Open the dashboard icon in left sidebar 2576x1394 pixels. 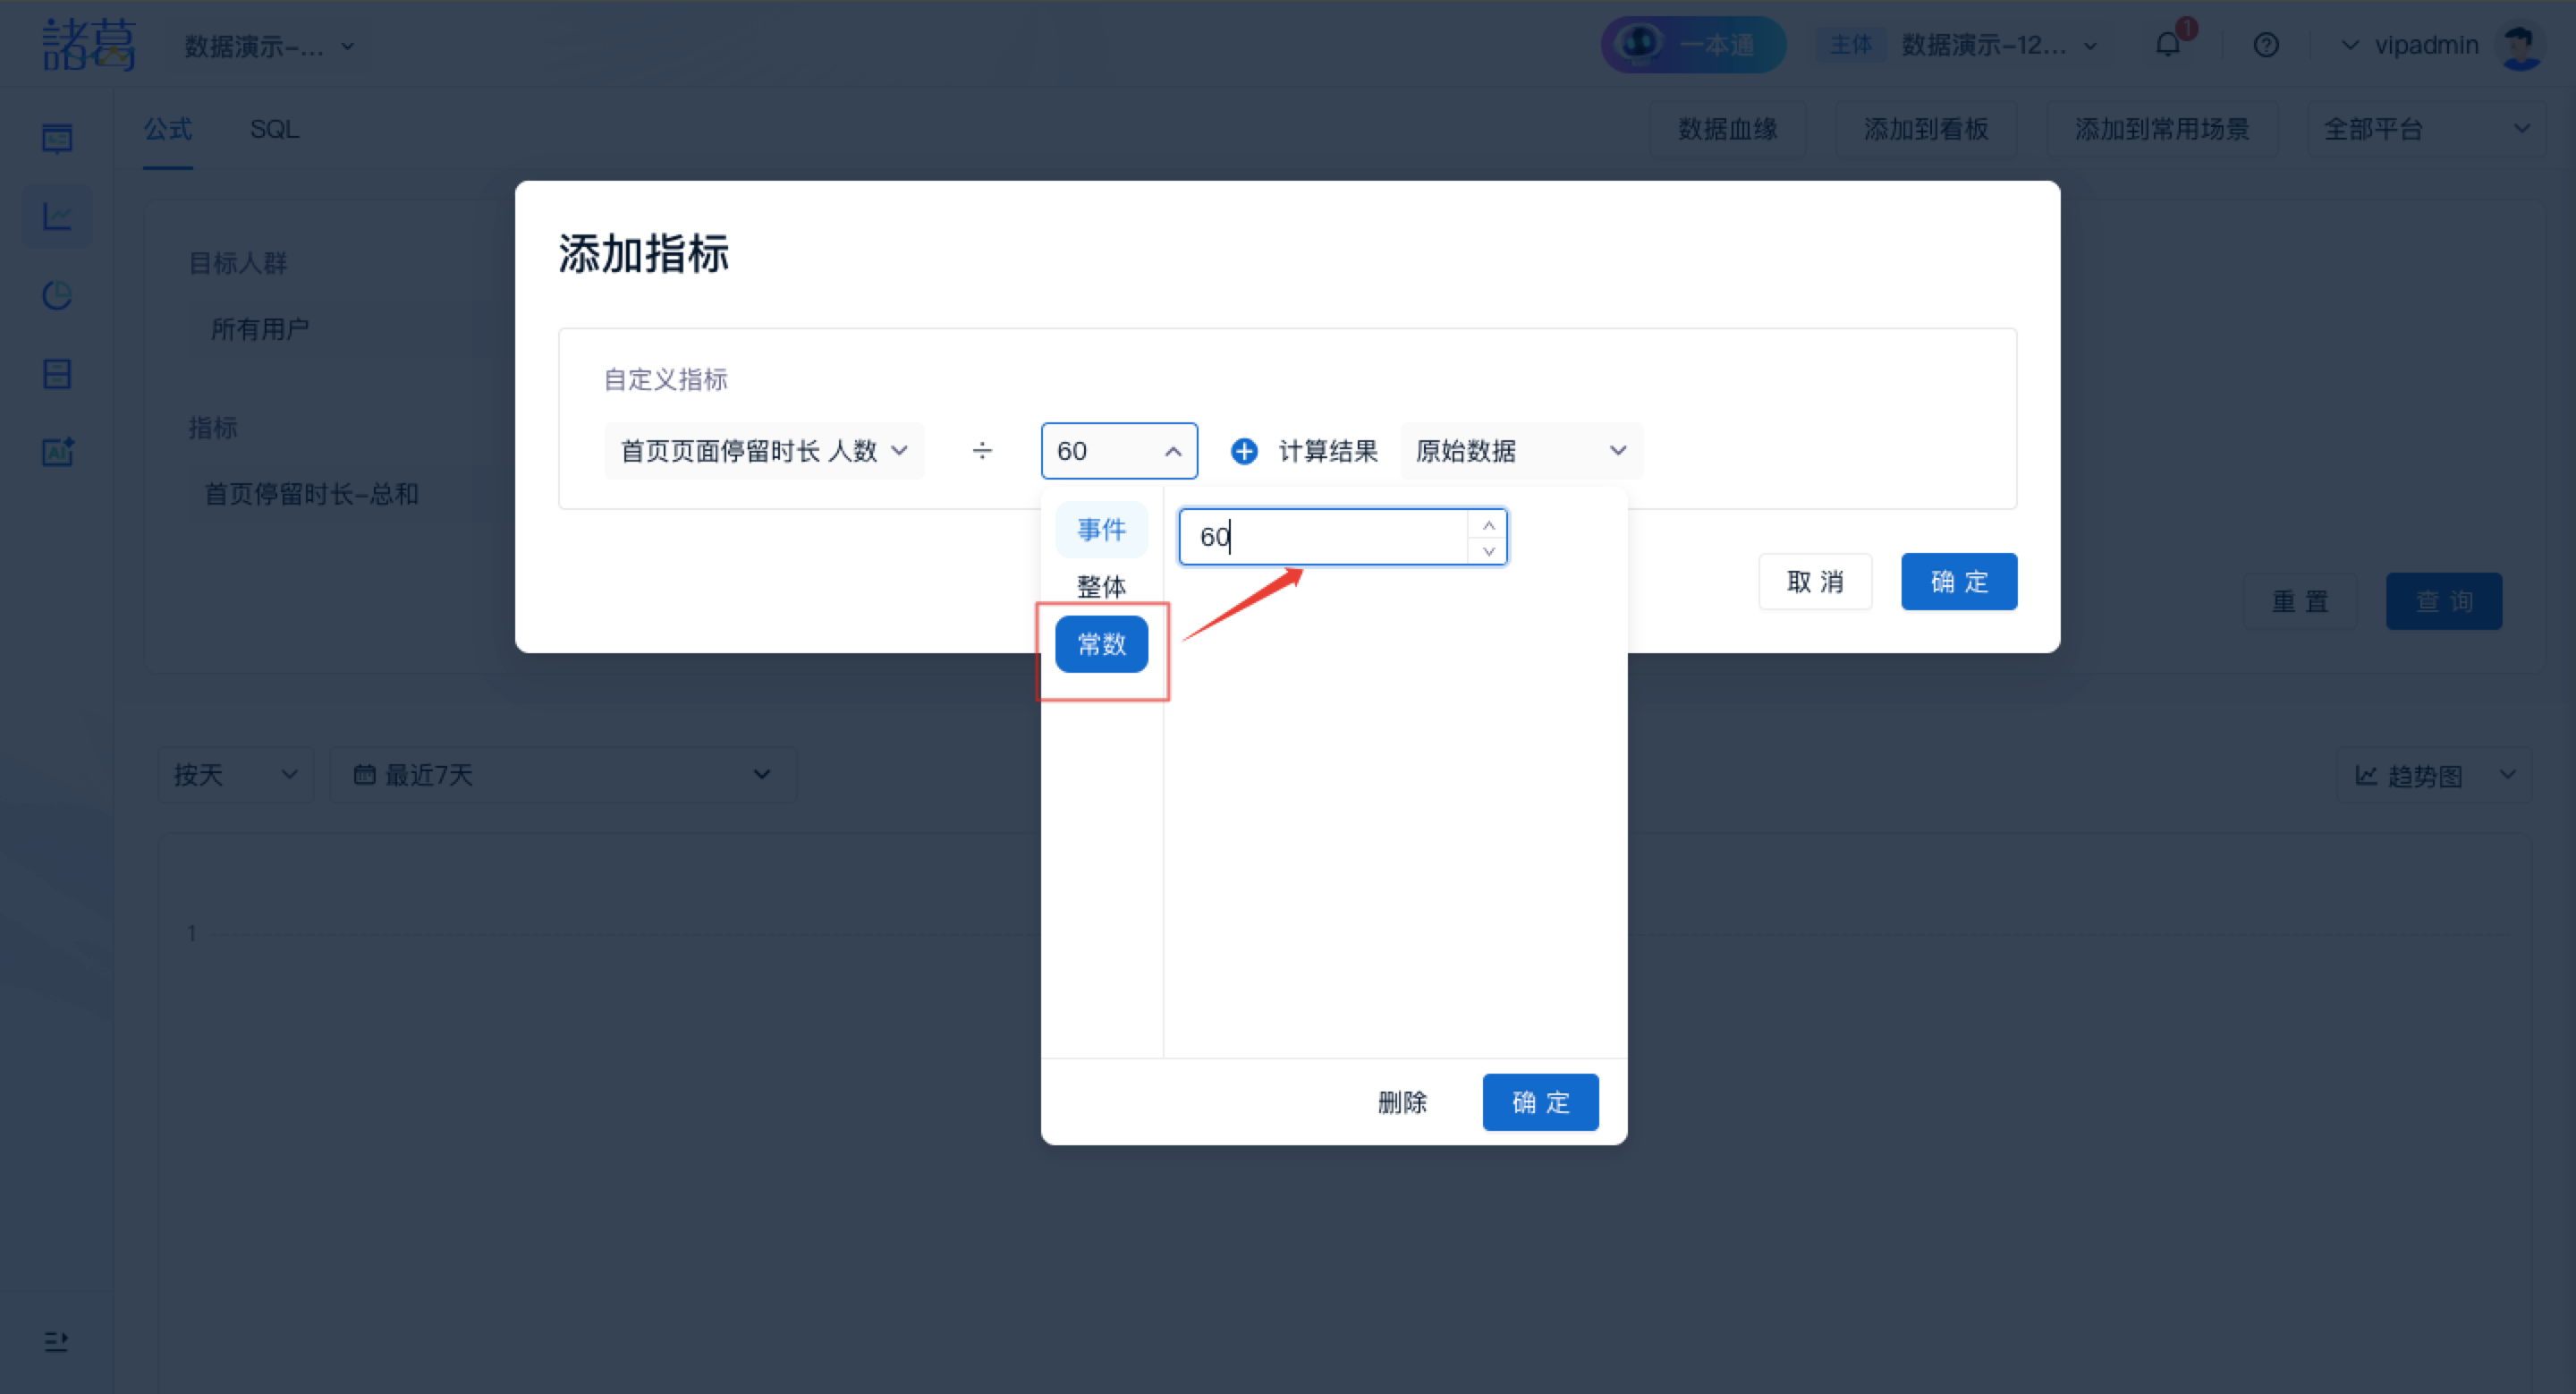point(57,138)
